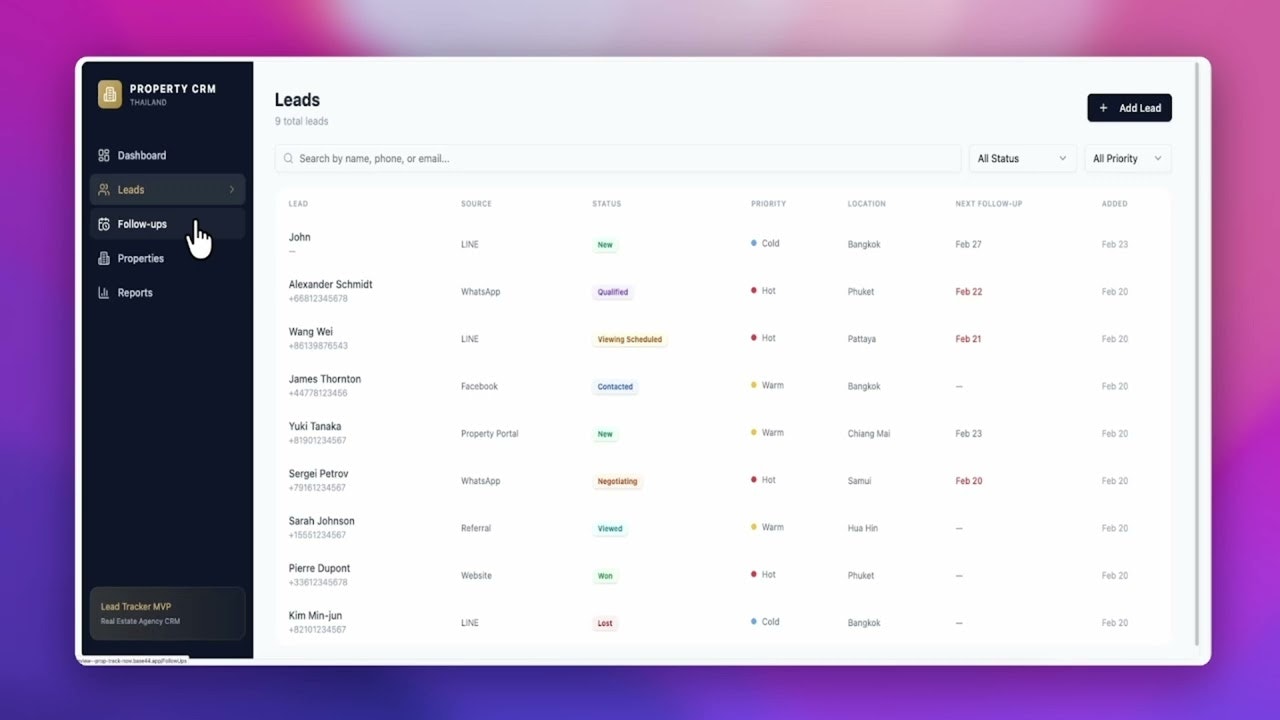Open the Reports section
The width and height of the screenshot is (1280, 720).
tap(167, 292)
